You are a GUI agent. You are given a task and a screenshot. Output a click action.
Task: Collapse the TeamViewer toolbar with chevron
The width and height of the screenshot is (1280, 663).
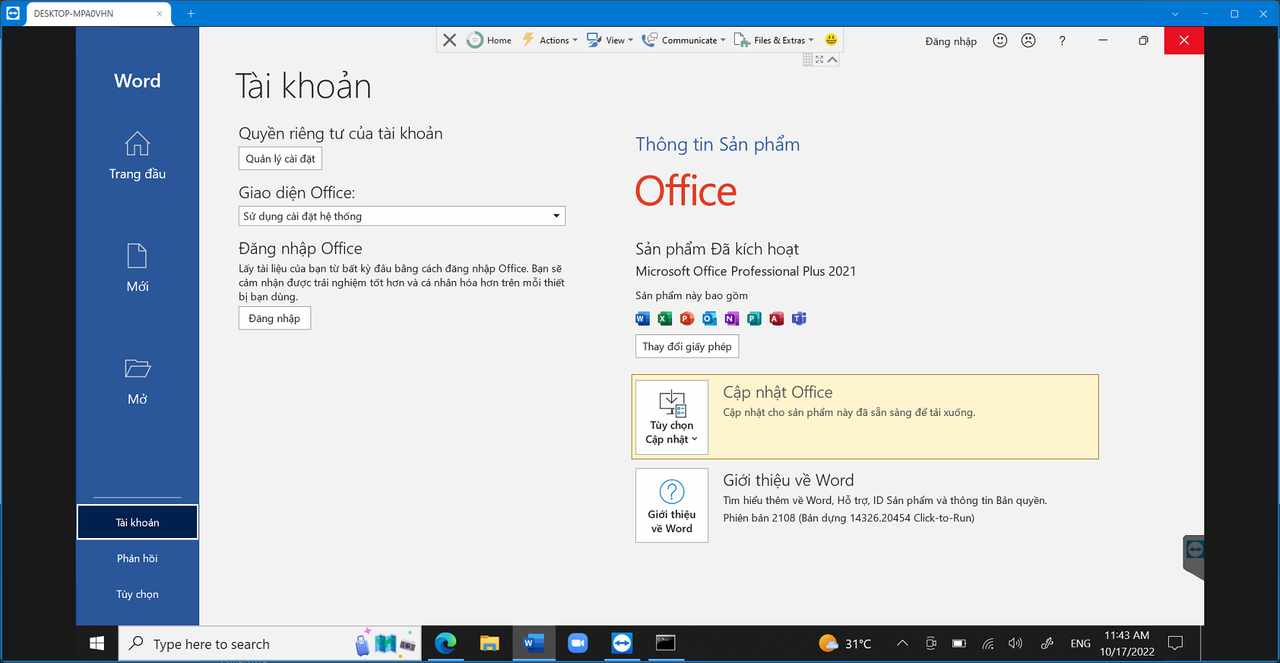[x=832, y=60]
